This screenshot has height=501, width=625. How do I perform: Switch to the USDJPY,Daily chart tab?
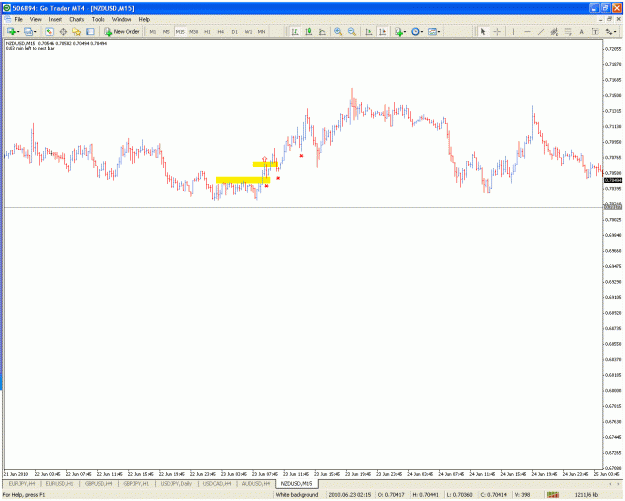[x=176, y=483]
